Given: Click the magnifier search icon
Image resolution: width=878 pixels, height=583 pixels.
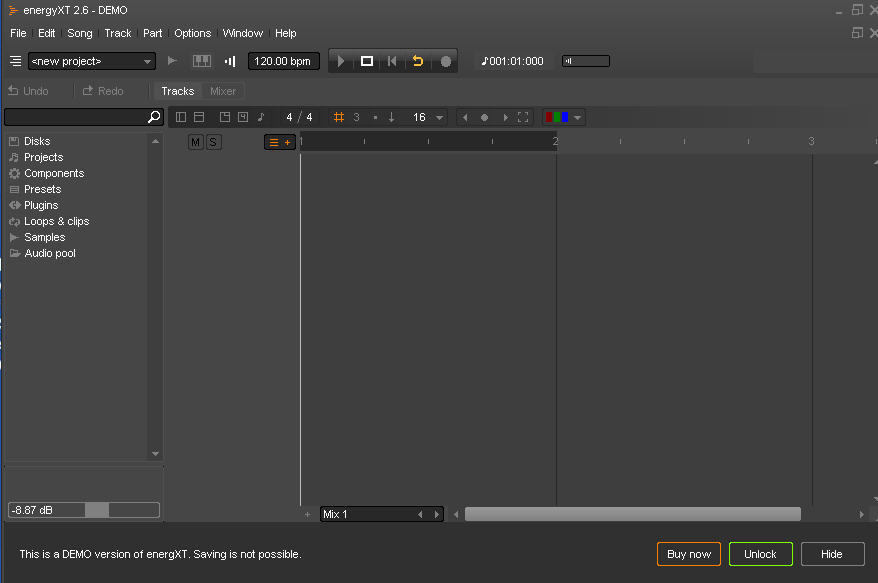Looking at the screenshot, I should pyautogui.click(x=154, y=117).
